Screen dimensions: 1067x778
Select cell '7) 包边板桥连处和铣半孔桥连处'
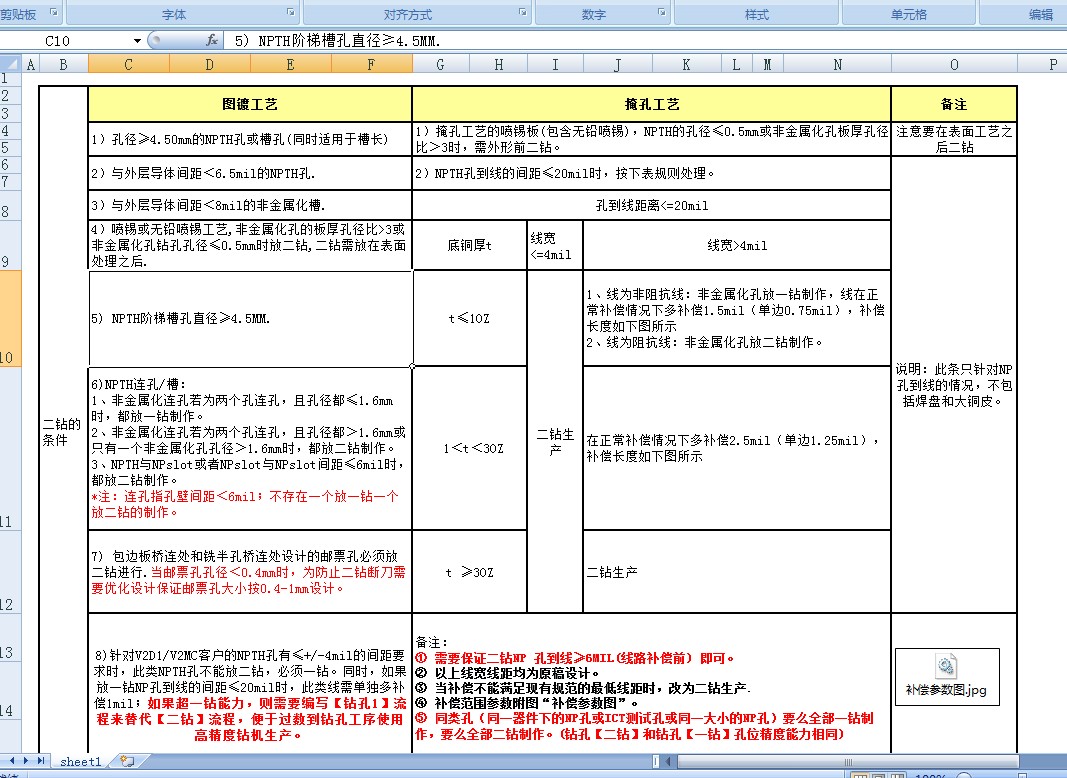(250, 572)
